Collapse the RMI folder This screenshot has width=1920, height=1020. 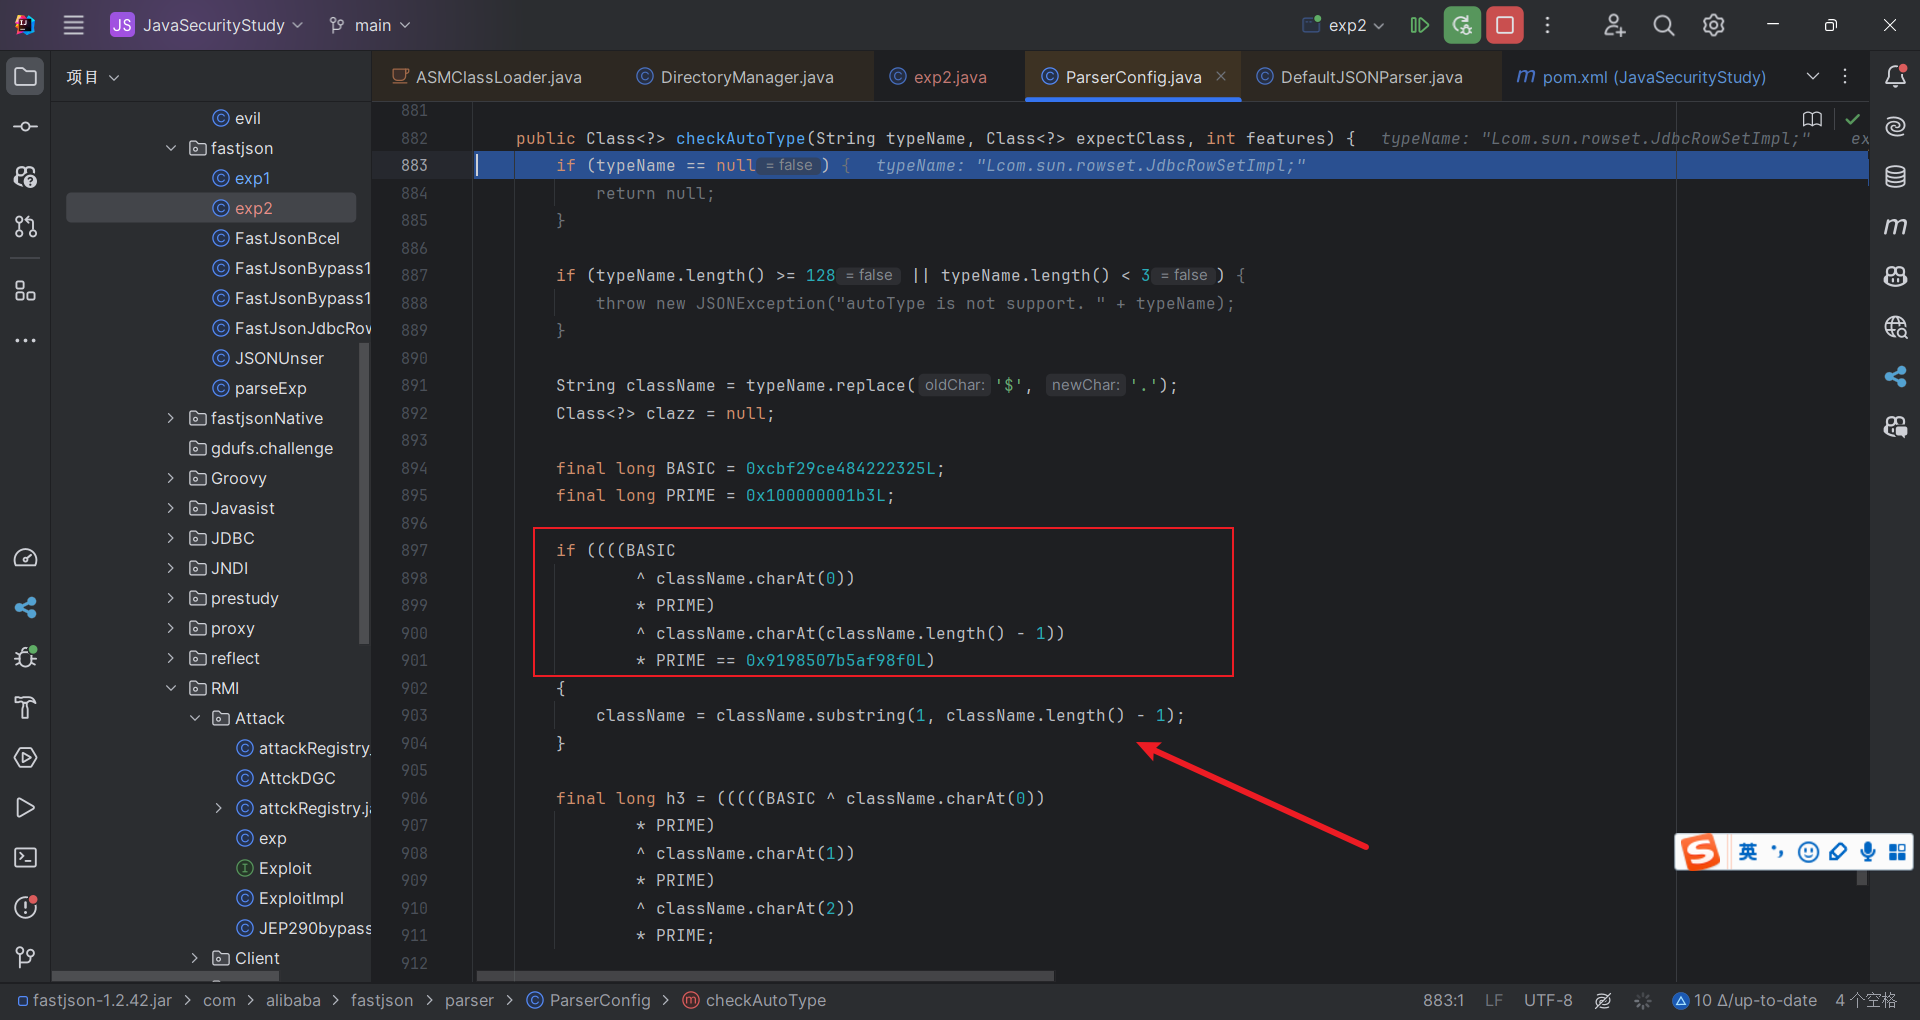pos(171,688)
